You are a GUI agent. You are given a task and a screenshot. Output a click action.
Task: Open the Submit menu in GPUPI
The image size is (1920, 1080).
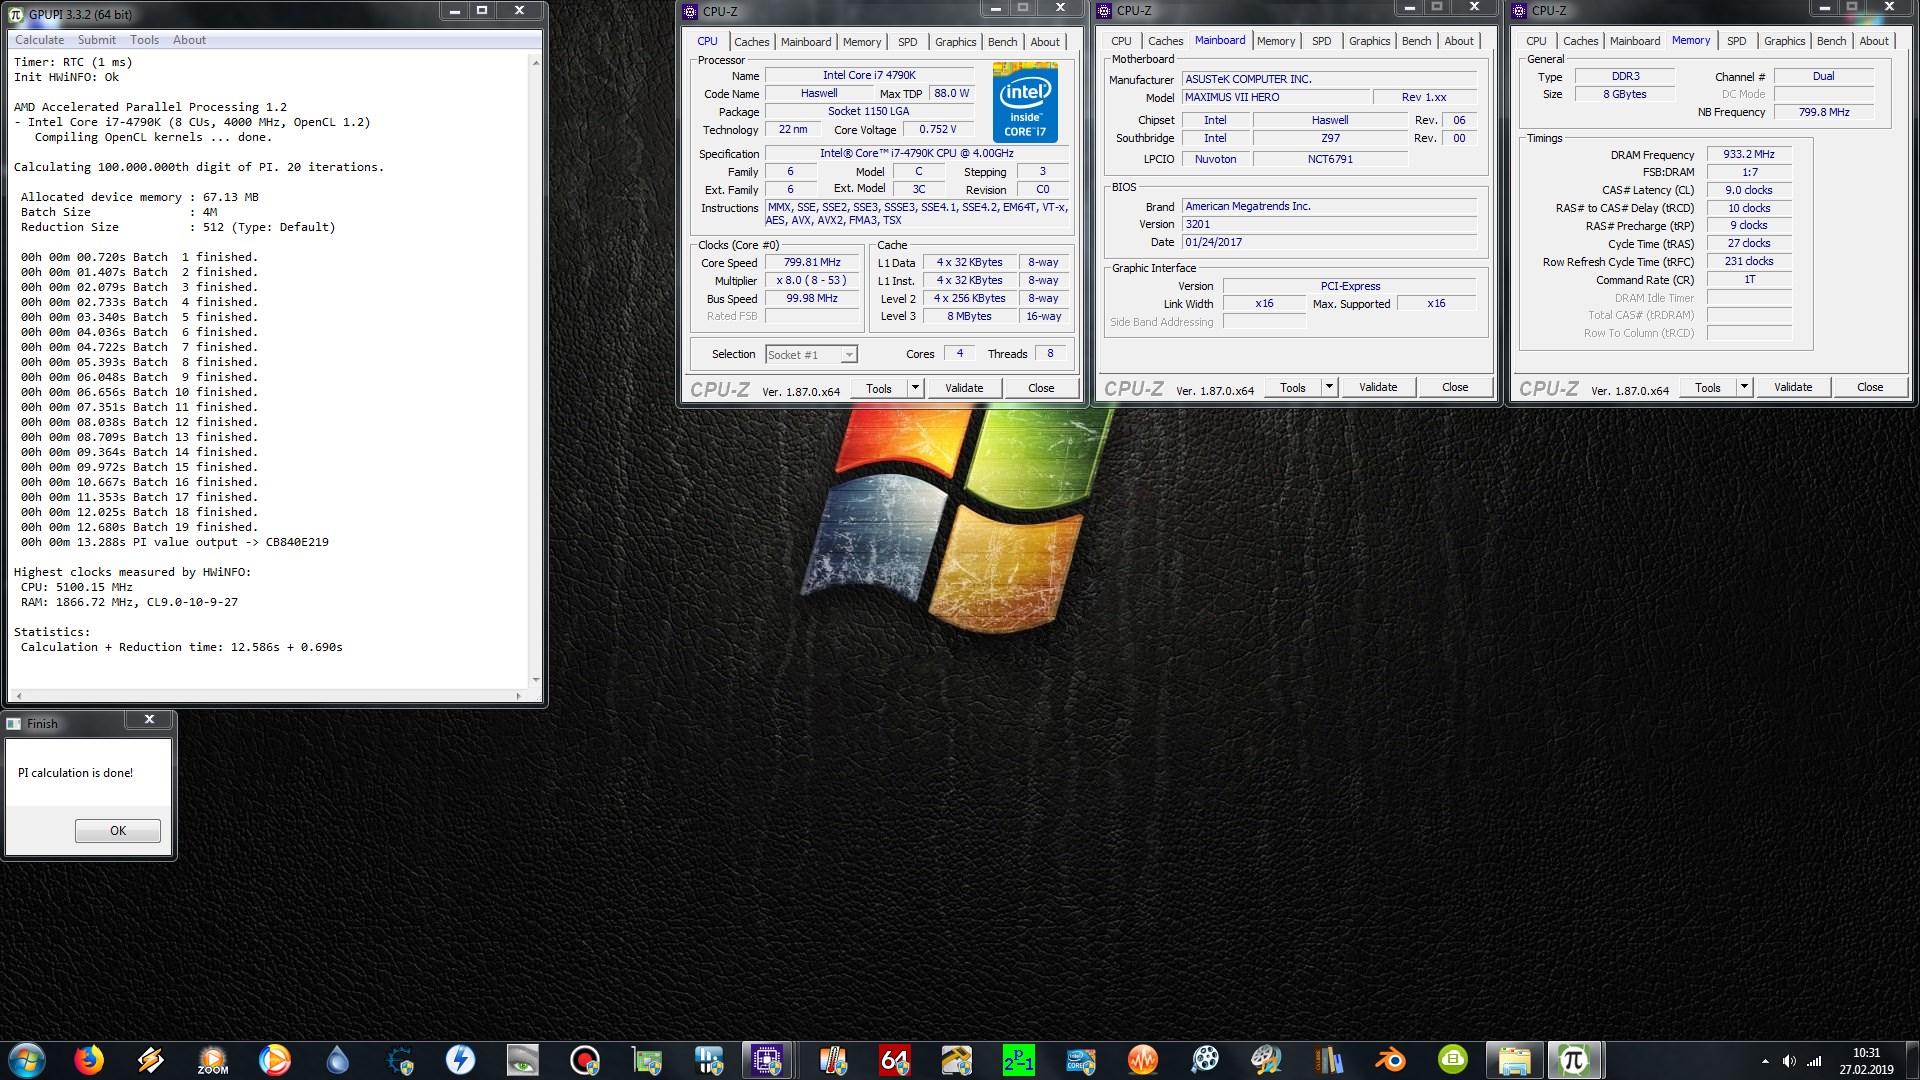[x=97, y=40]
